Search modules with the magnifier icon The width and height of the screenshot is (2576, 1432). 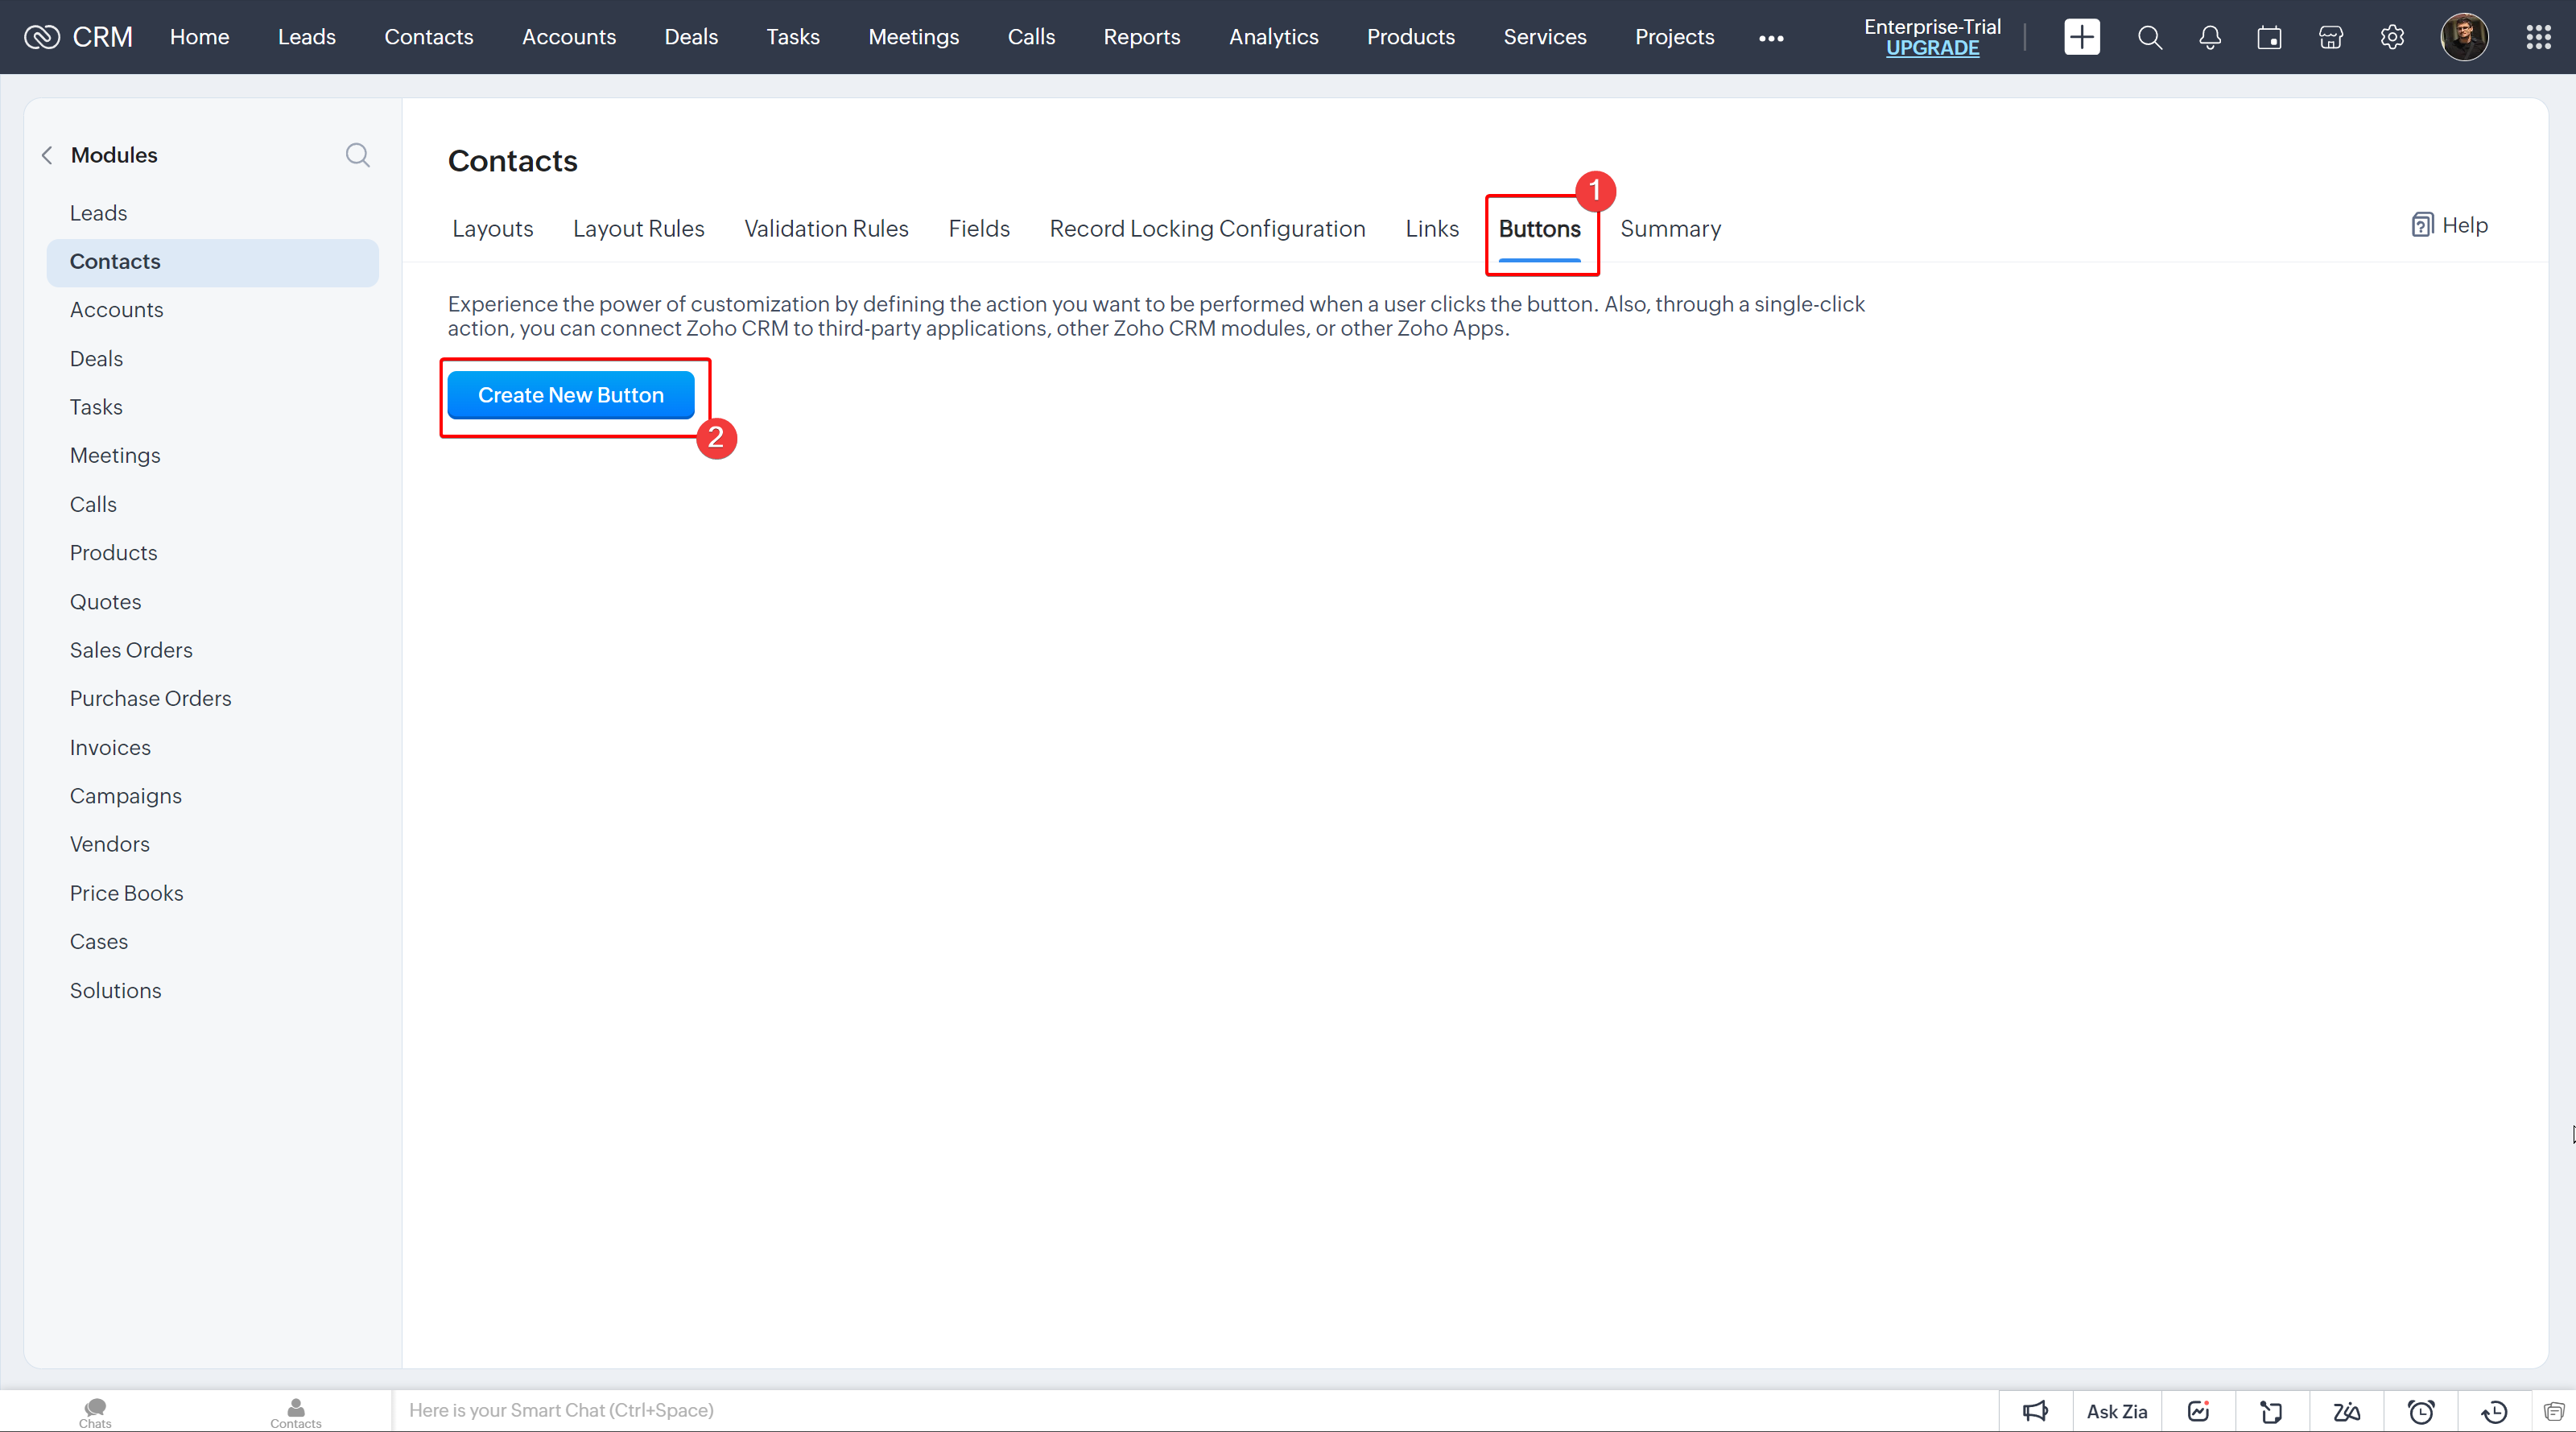click(x=357, y=155)
